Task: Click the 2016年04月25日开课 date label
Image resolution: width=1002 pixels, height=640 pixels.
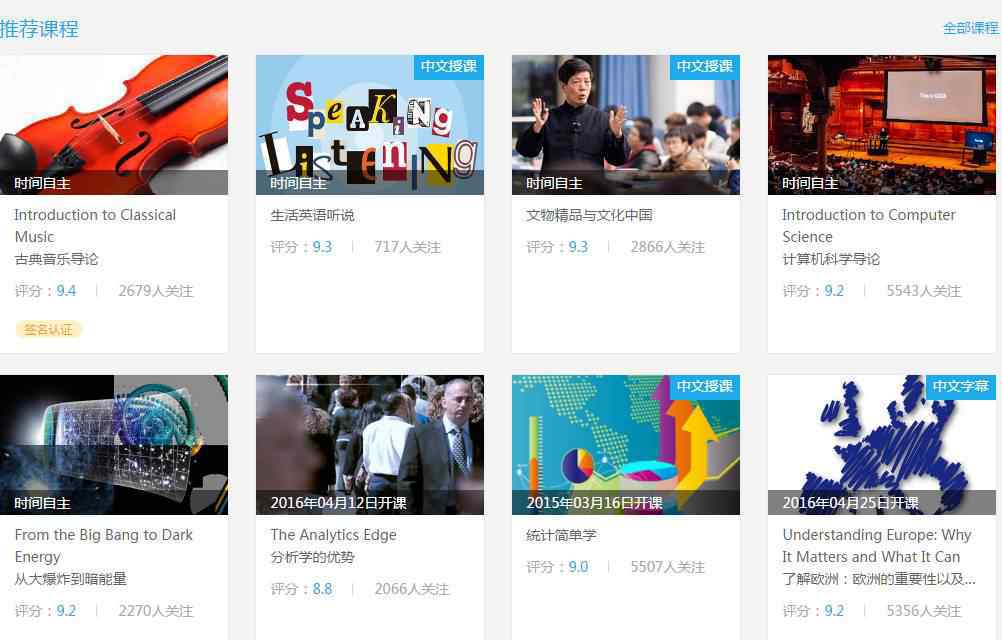Action: [x=851, y=503]
